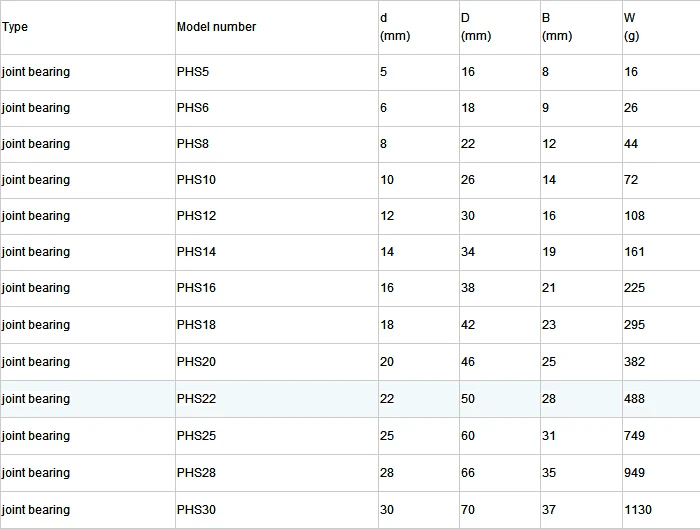Select model PHS10 in the table
Screen dimensions: 700x529
pos(196,180)
